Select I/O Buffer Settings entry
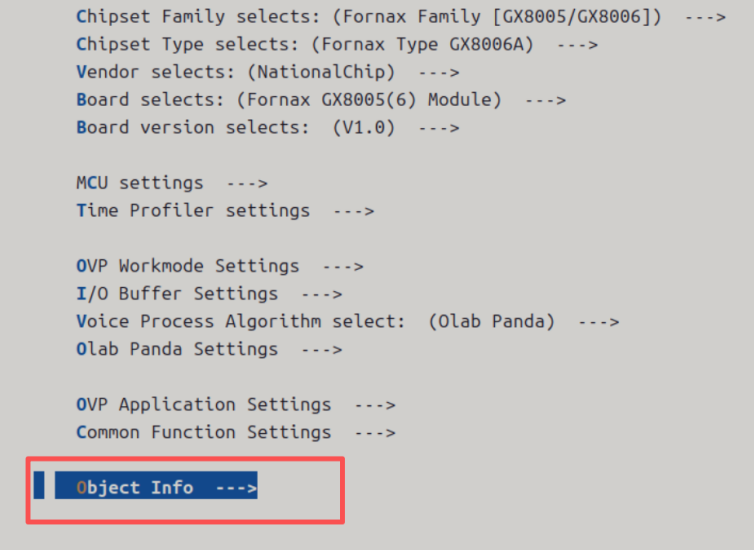Image resolution: width=754 pixels, height=550 pixels. click(x=209, y=294)
